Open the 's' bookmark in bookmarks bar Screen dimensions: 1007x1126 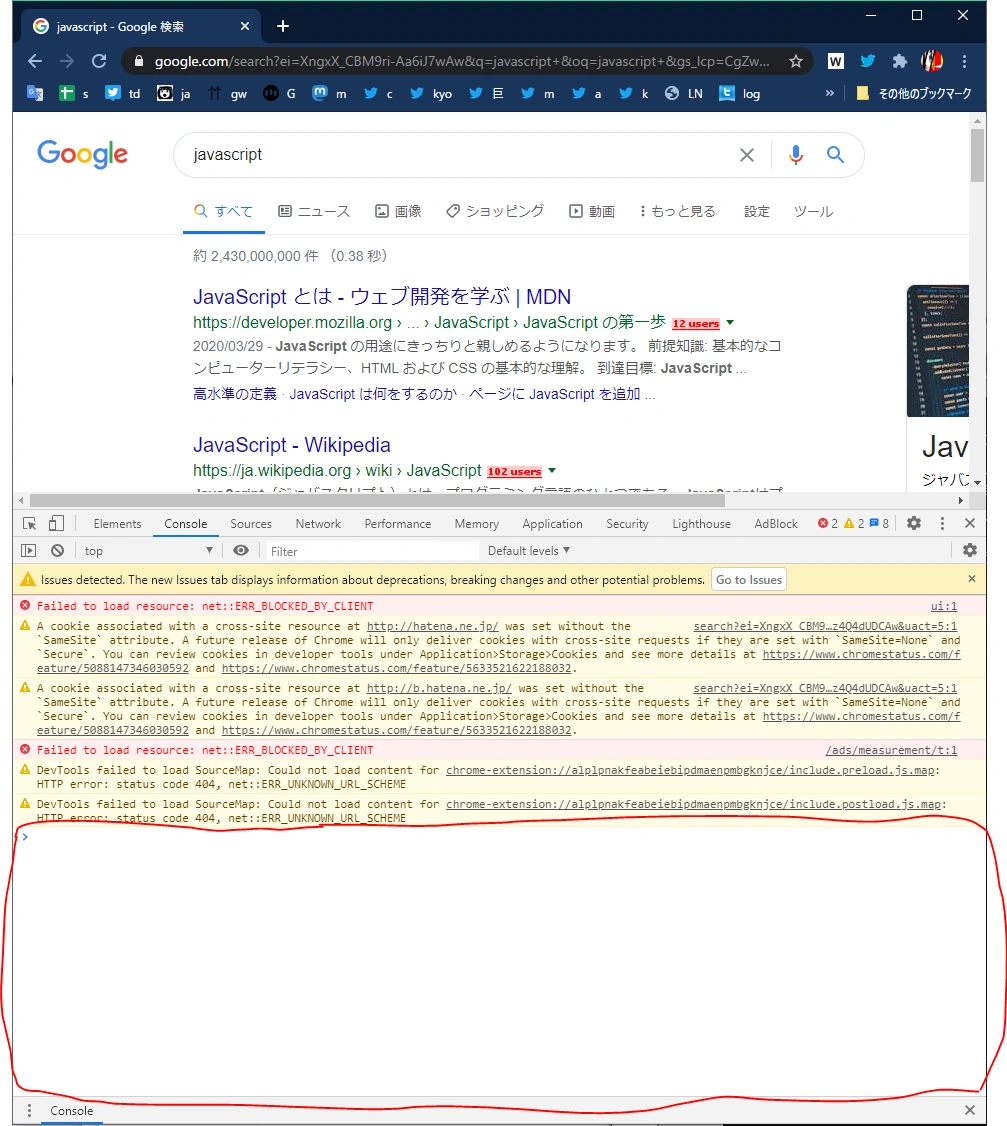(x=74, y=93)
